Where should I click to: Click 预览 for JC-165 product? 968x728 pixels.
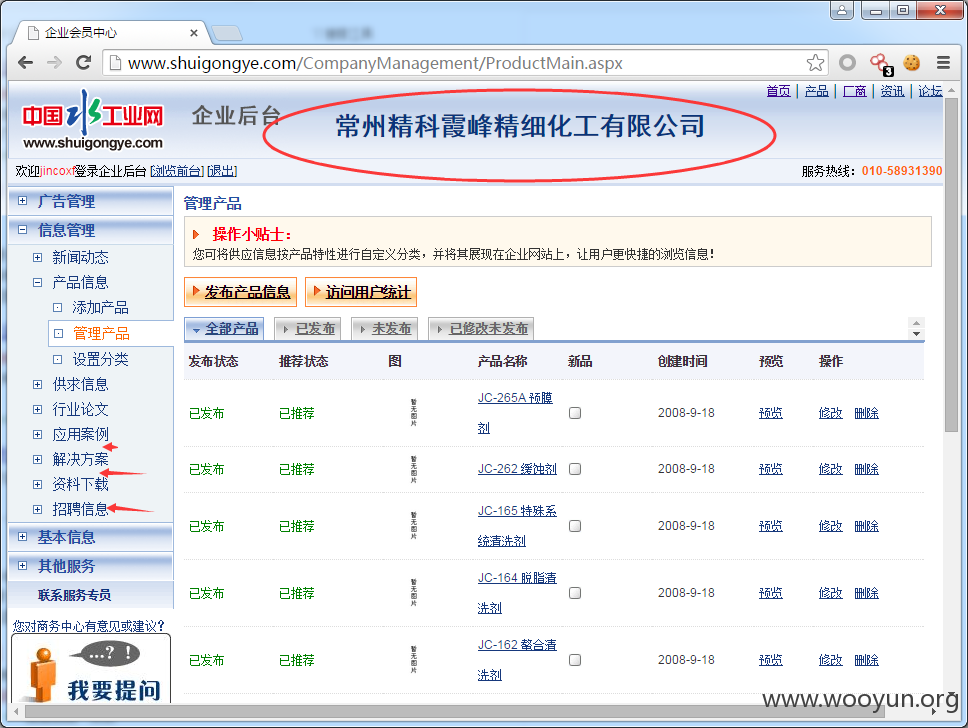coord(770,526)
